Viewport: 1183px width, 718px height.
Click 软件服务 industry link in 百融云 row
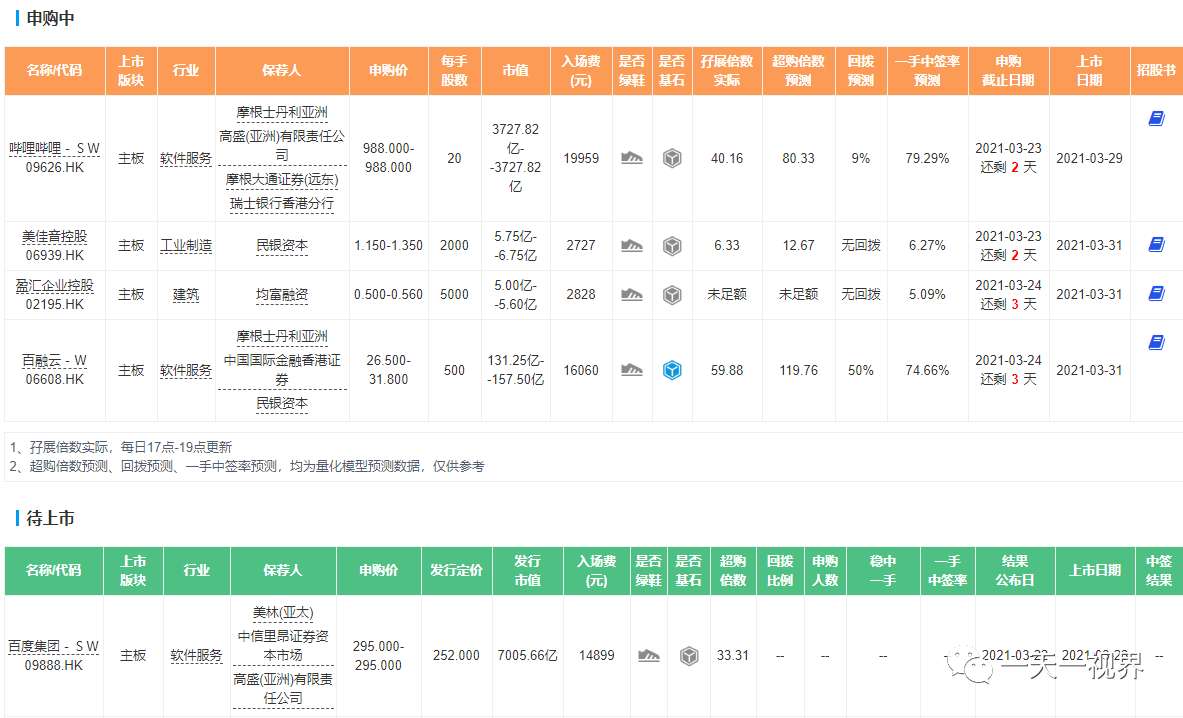click(x=186, y=370)
